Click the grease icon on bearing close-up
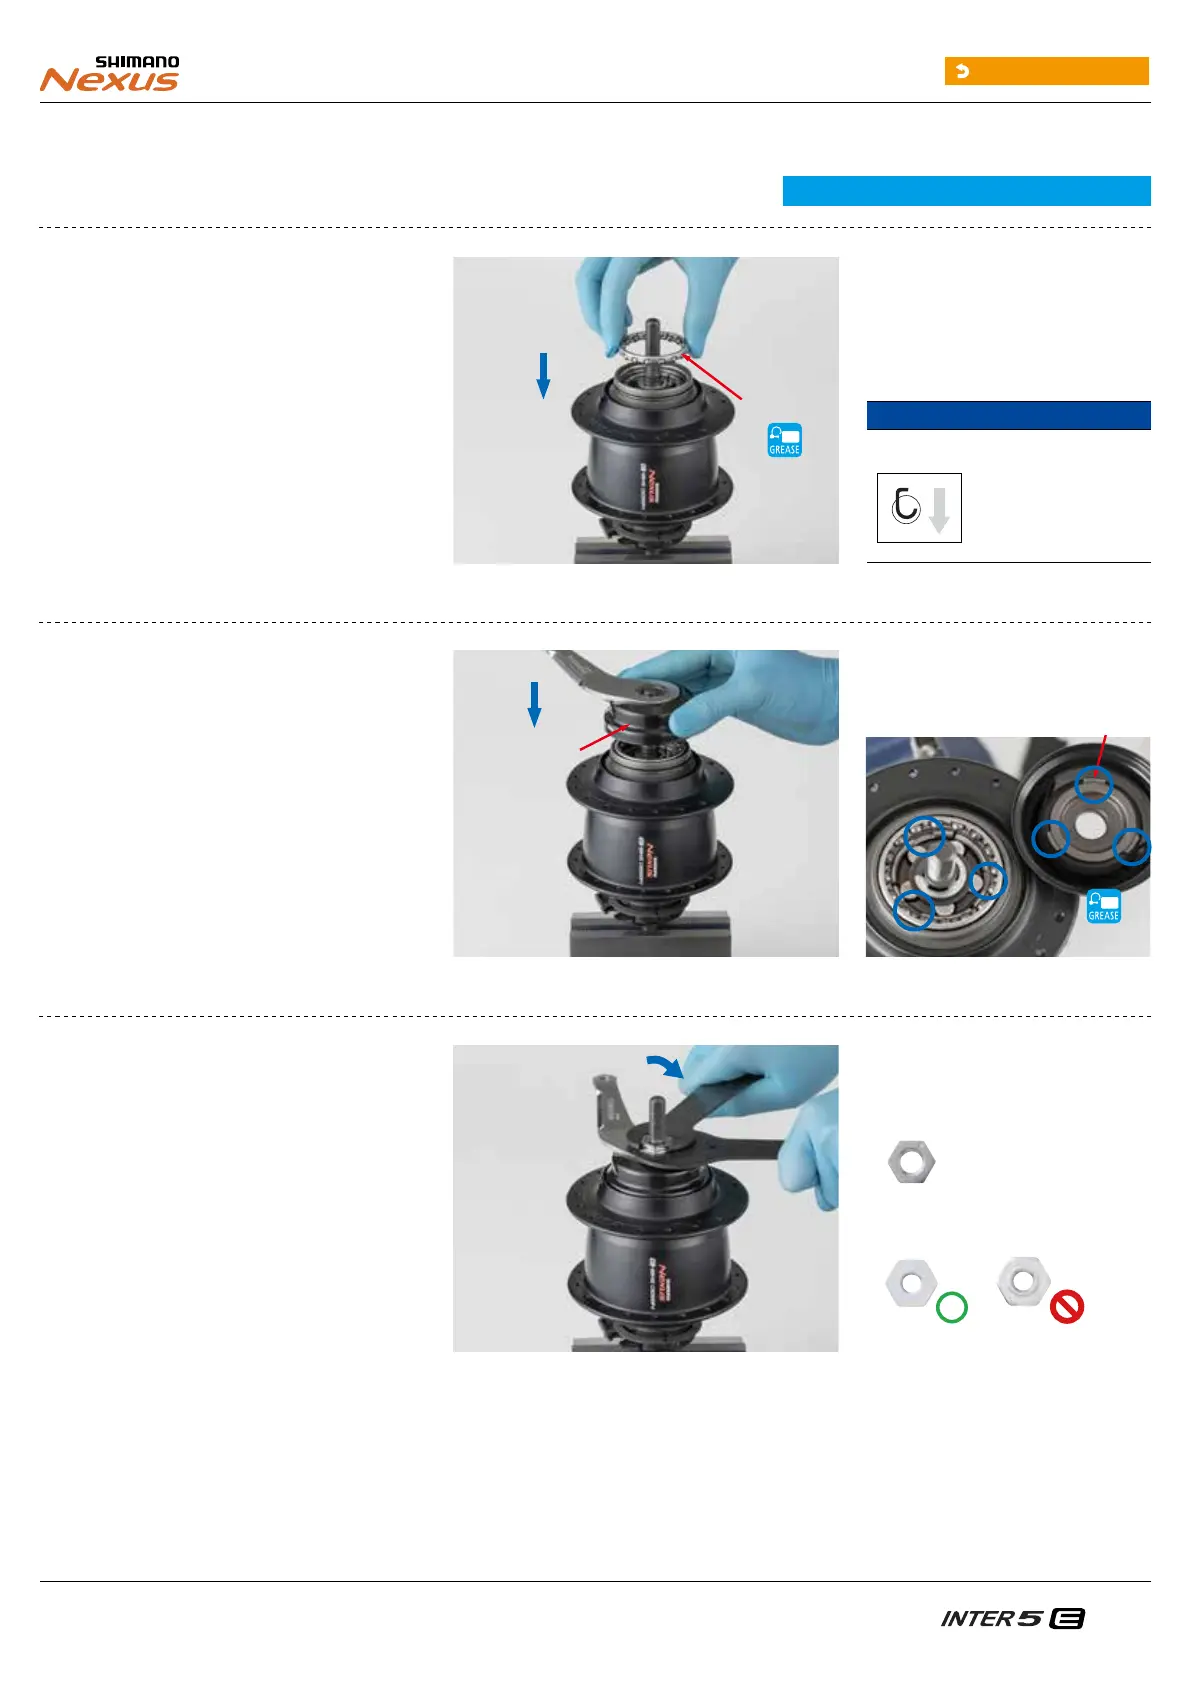Image resolution: width=1191 pixels, height=1684 pixels. click(1103, 906)
